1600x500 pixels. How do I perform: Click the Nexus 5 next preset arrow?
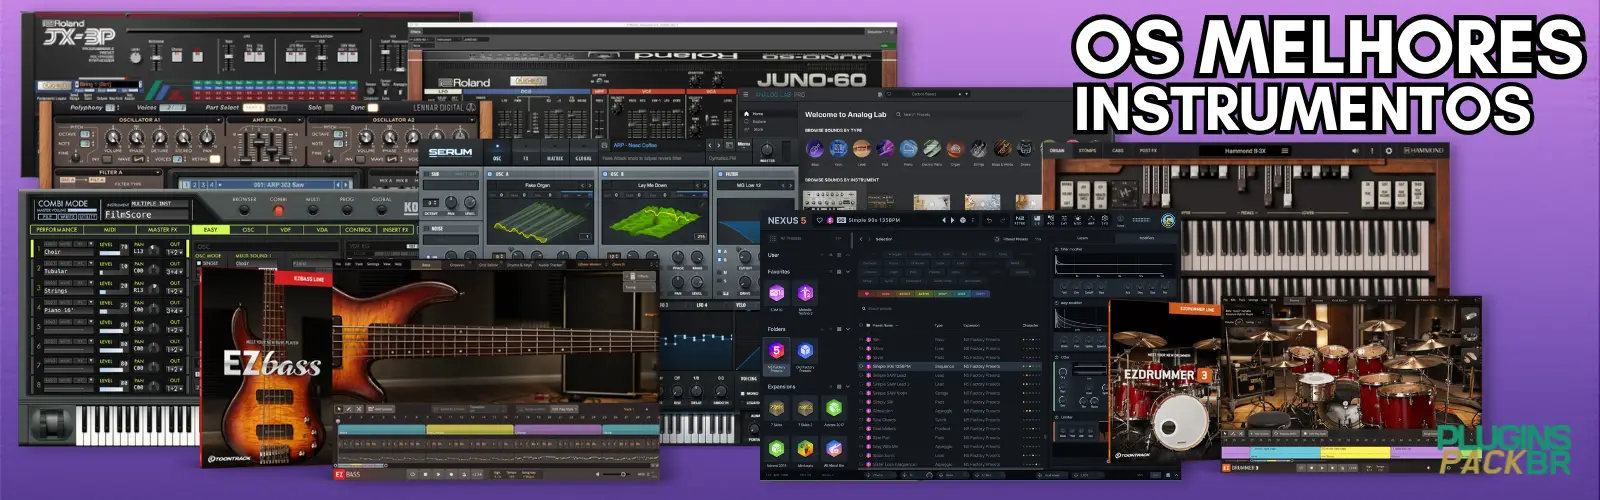click(x=952, y=220)
